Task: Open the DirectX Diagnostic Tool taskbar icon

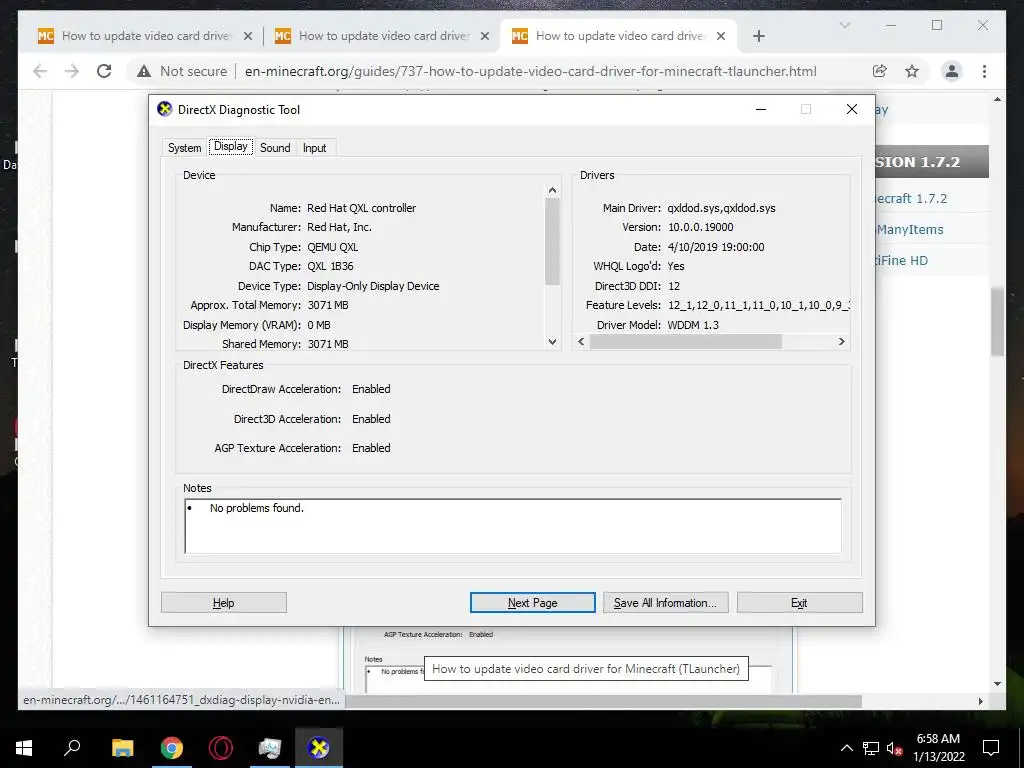Action: pos(319,748)
